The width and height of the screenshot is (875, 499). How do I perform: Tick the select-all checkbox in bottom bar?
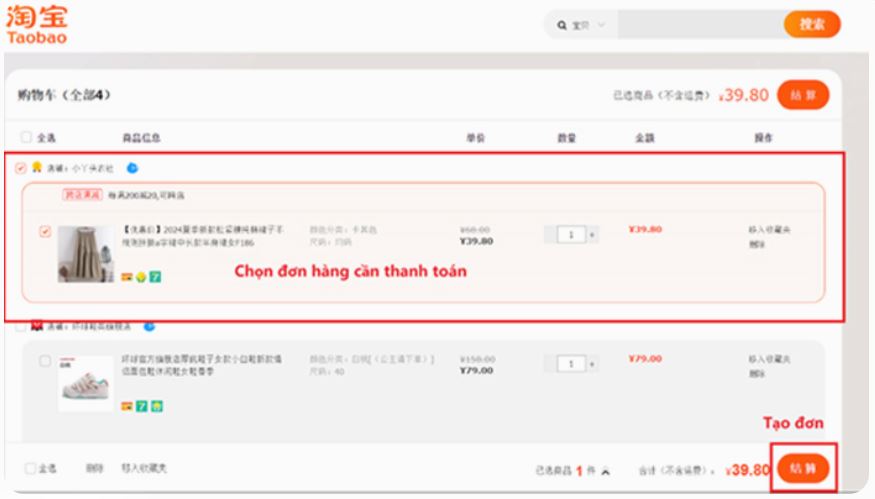(31, 468)
